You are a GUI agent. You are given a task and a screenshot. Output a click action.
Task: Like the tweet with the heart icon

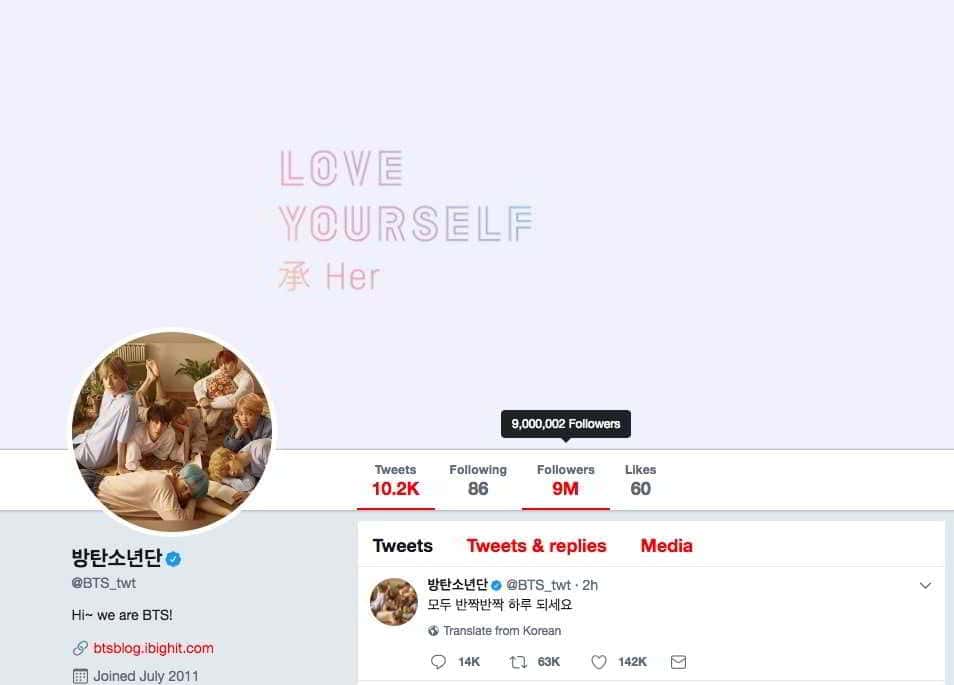(x=599, y=662)
